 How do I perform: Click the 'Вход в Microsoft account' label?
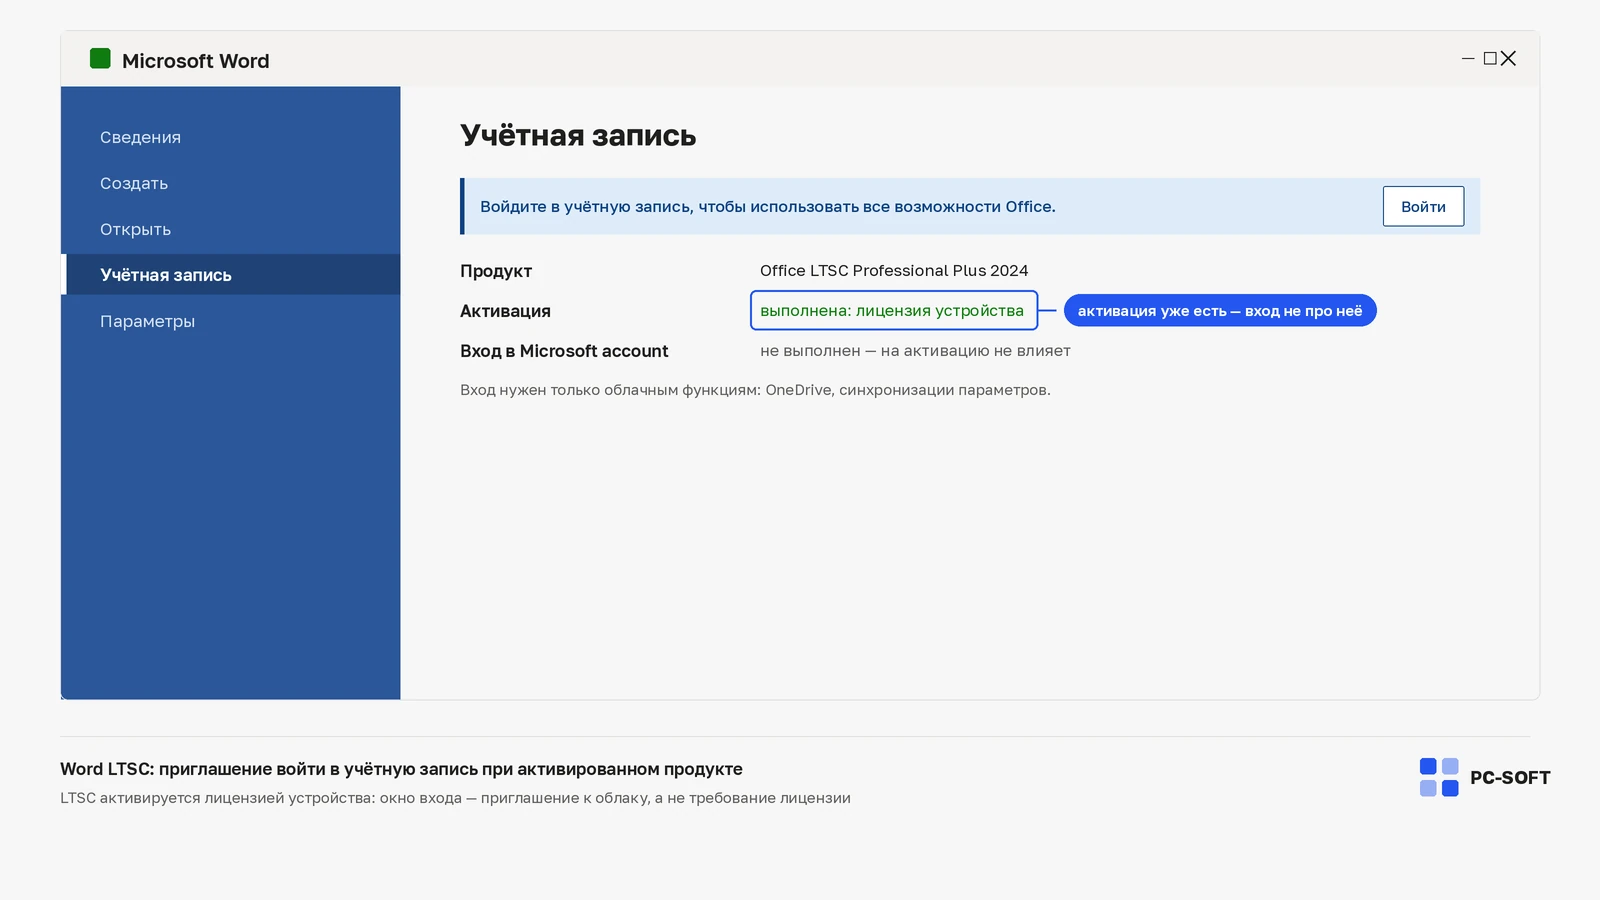tap(564, 351)
